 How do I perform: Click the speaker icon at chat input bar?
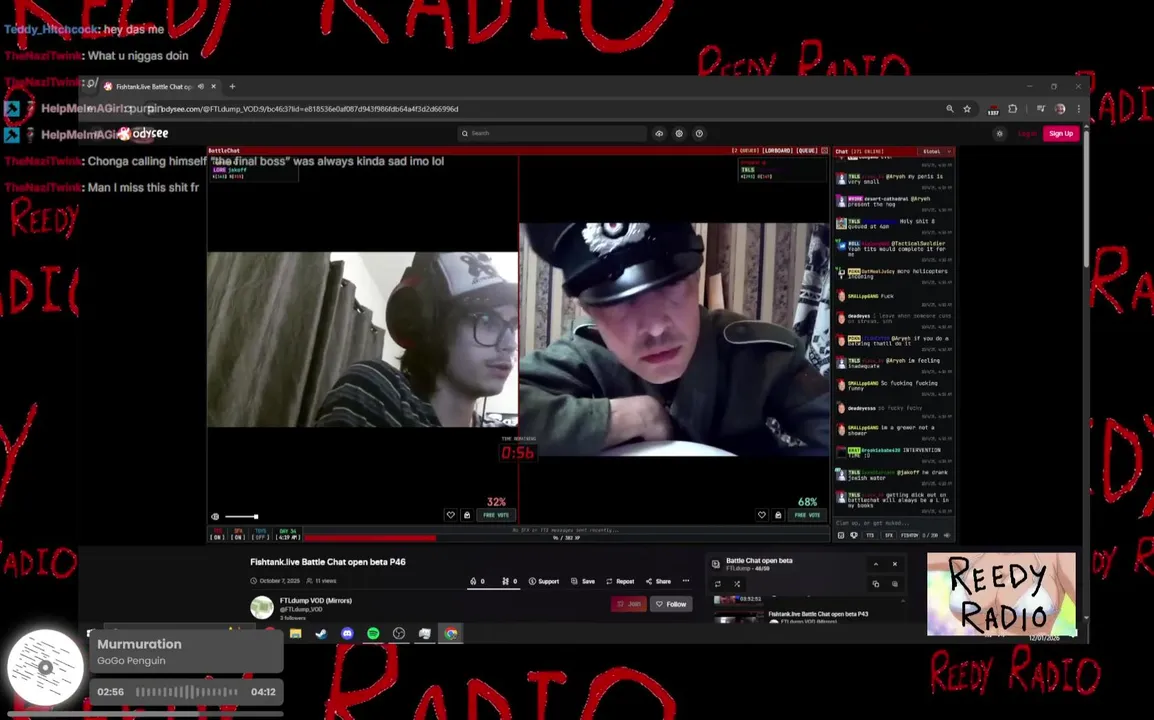click(x=947, y=536)
